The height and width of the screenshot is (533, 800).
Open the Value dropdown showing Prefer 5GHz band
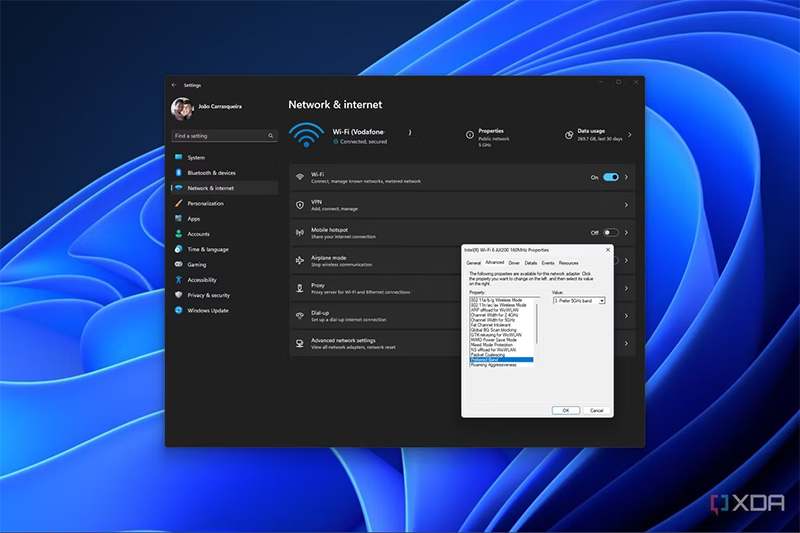(x=578, y=301)
